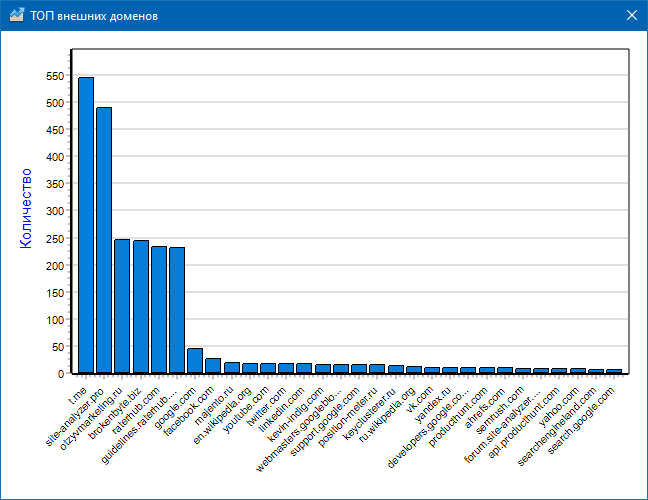Click the ru.wikipedia.org axis label
This screenshot has height=500, width=648.
[386, 414]
